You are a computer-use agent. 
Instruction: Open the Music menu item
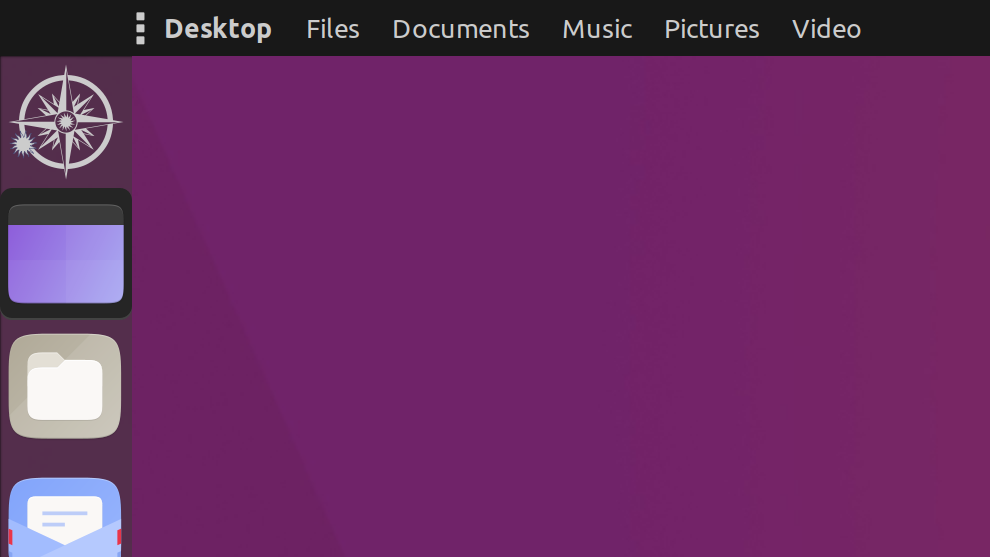click(597, 29)
